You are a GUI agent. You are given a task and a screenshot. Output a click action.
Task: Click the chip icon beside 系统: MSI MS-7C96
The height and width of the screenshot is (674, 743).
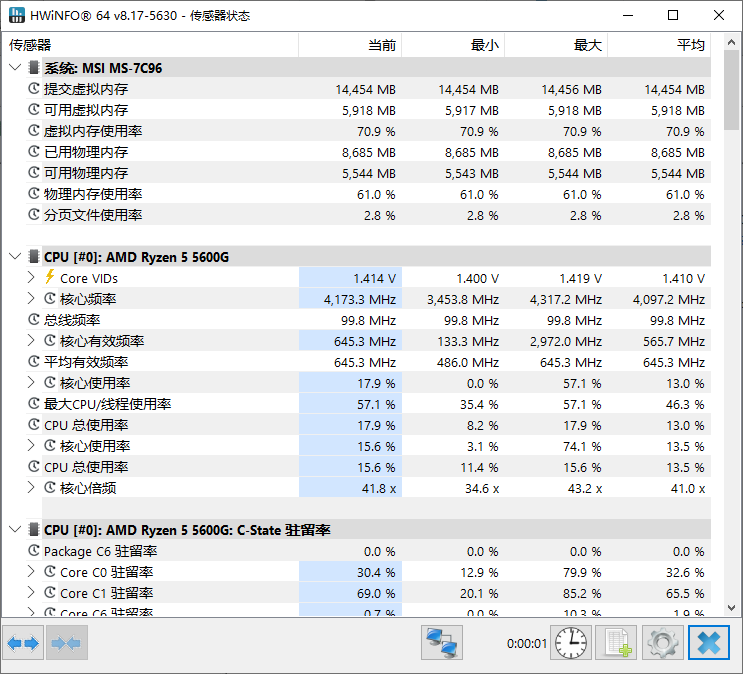(x=34, y=68)
